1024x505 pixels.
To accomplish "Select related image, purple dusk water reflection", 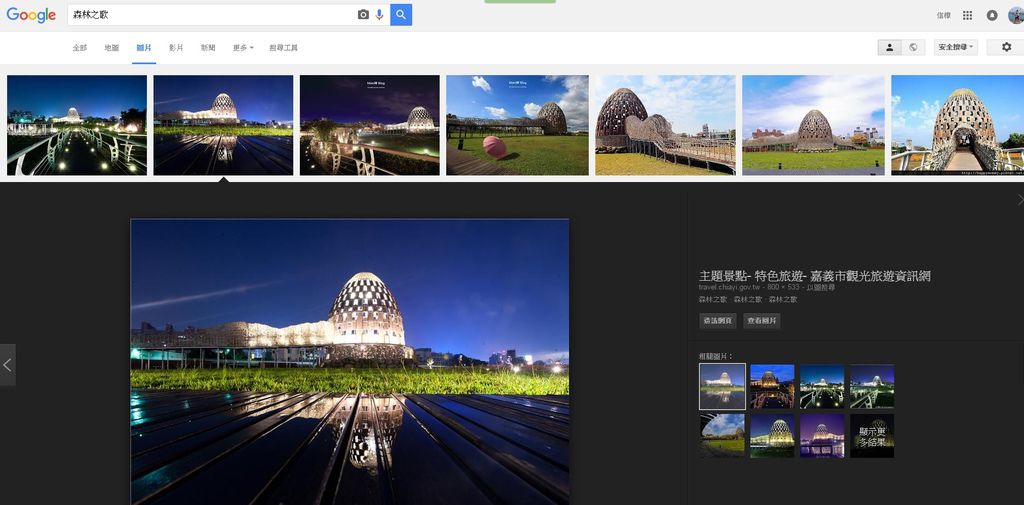I will tap(822, 436).
